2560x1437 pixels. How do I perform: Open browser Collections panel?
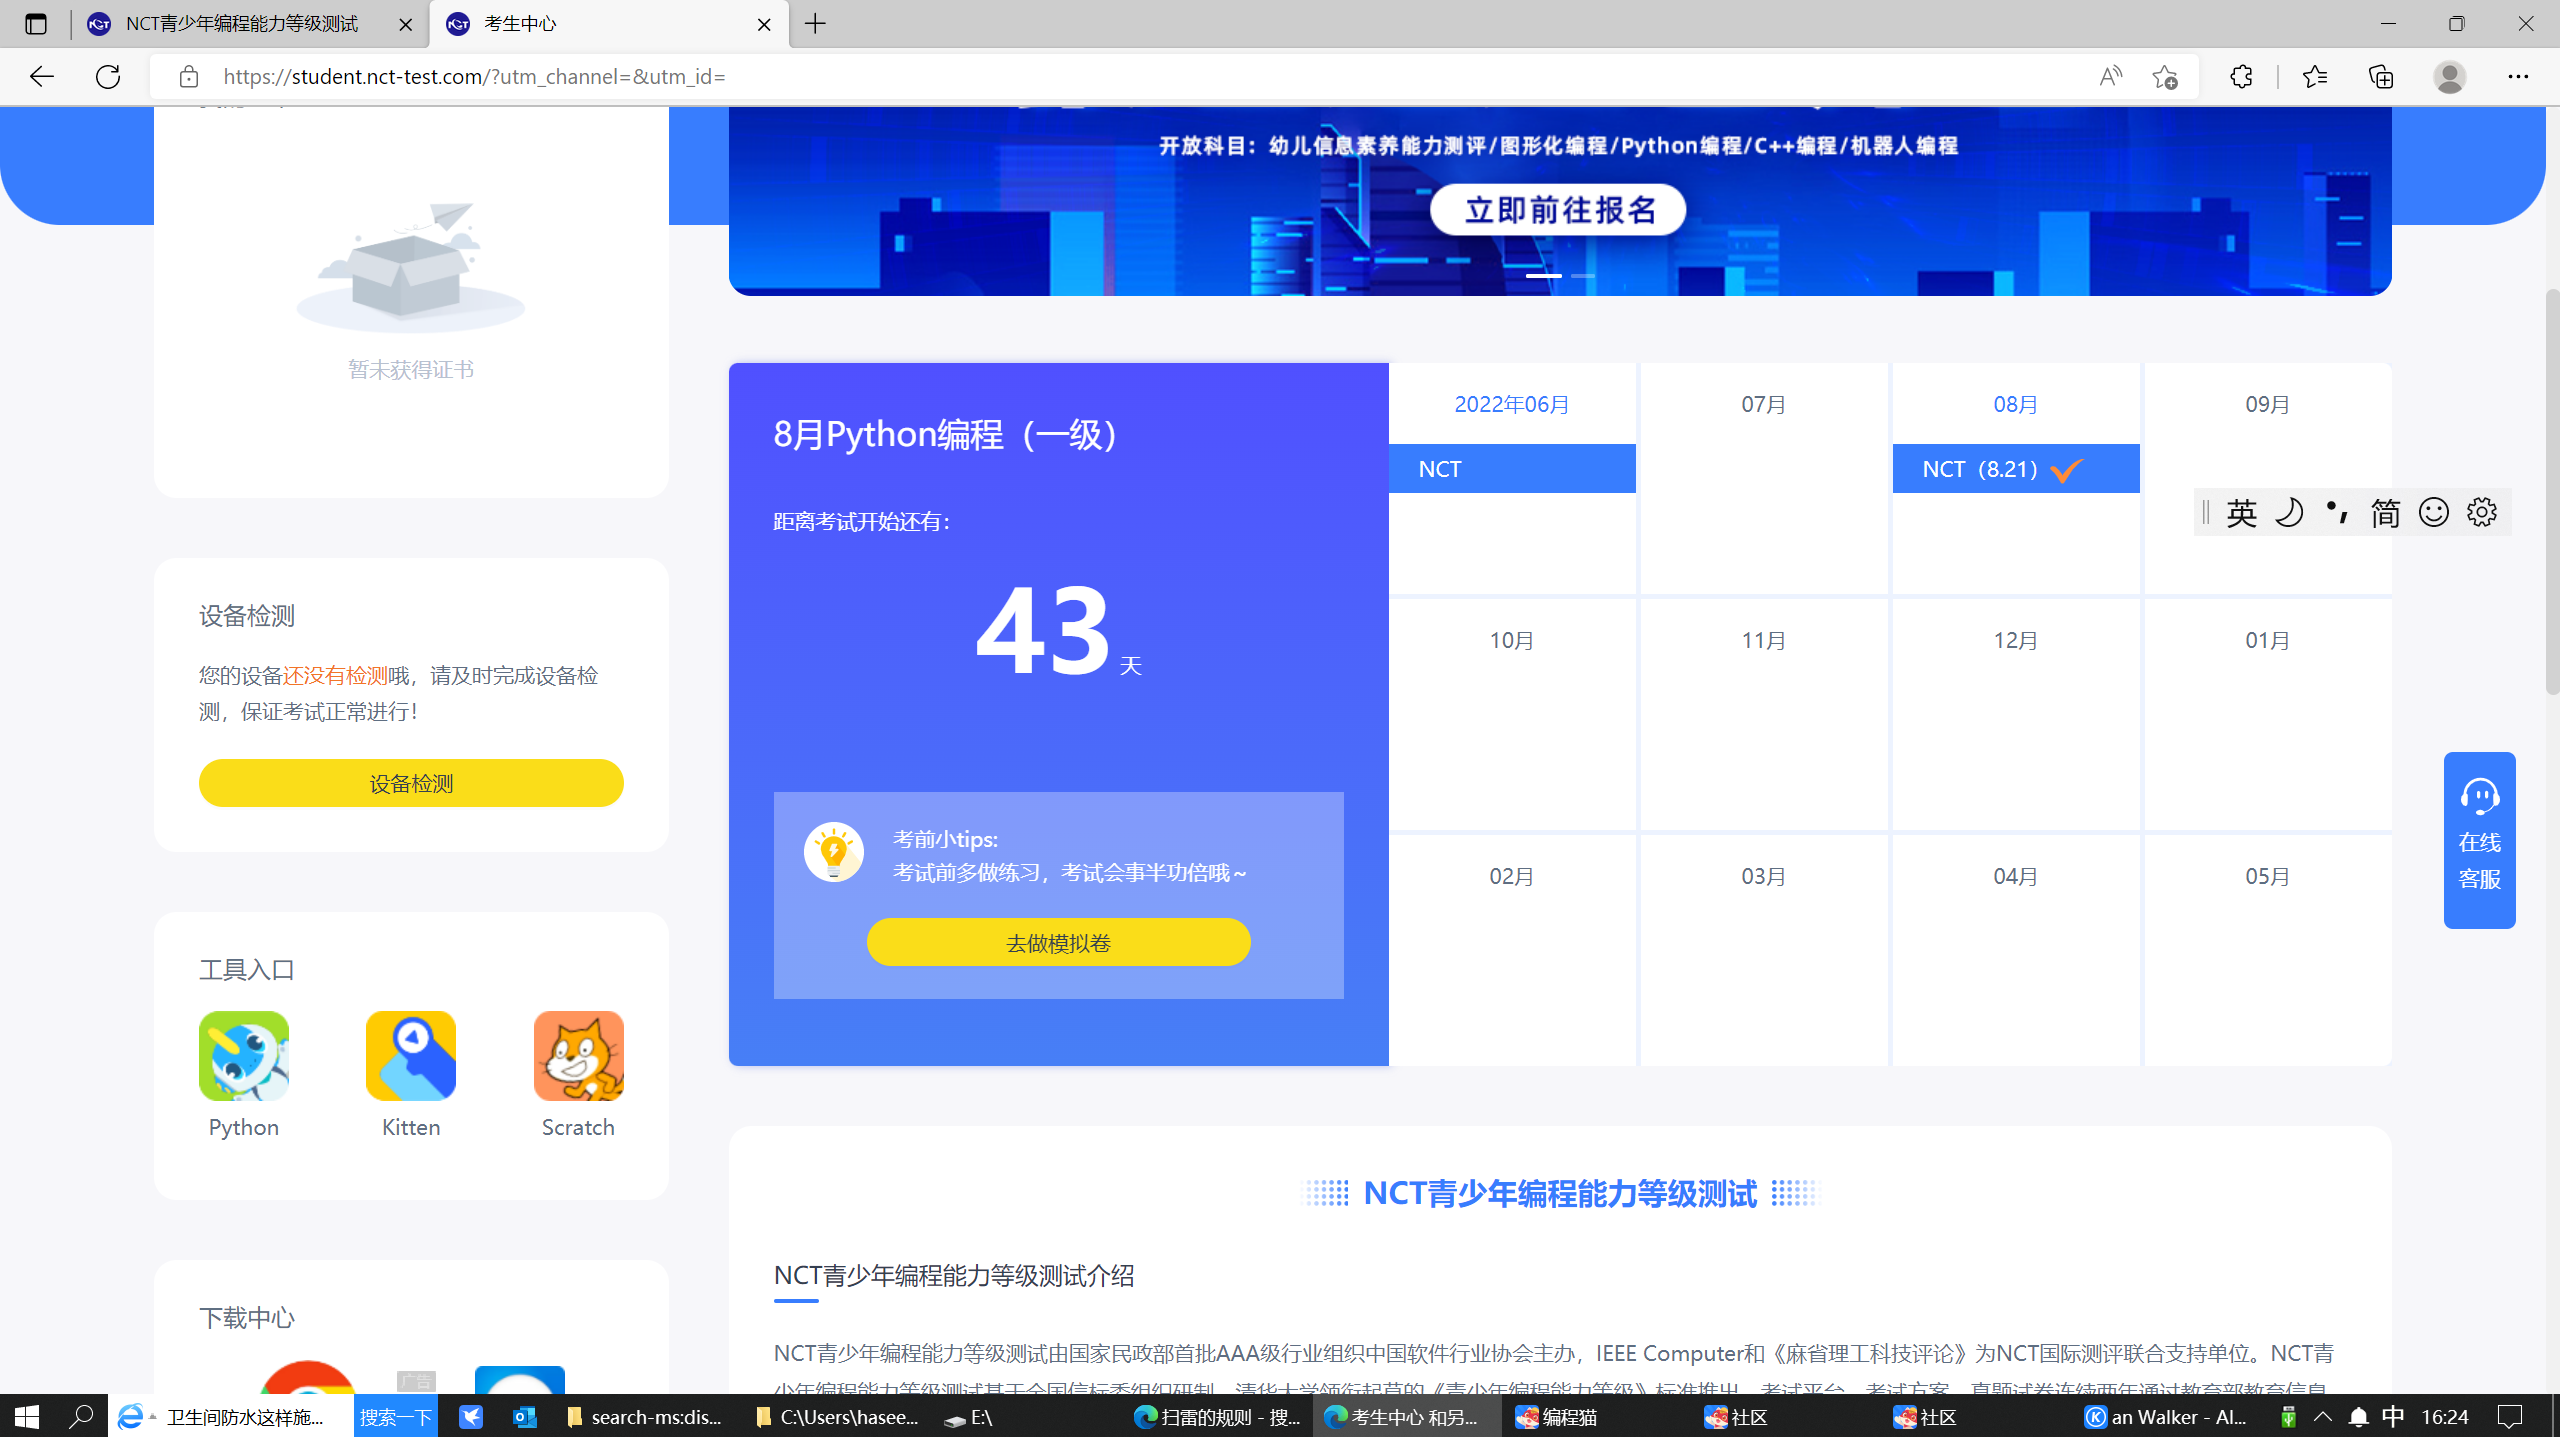pos(2381,76)
